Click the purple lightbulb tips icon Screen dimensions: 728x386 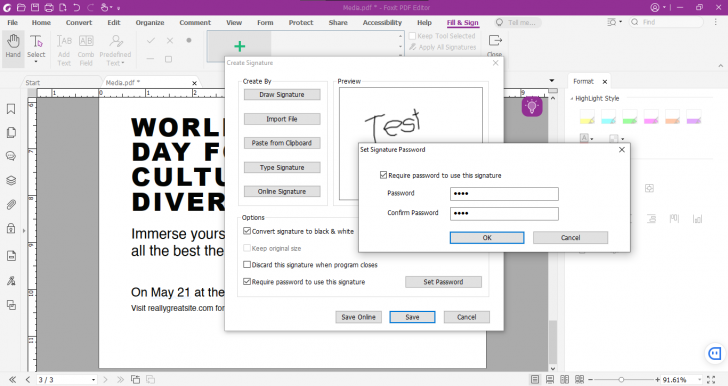click(532, 106)
